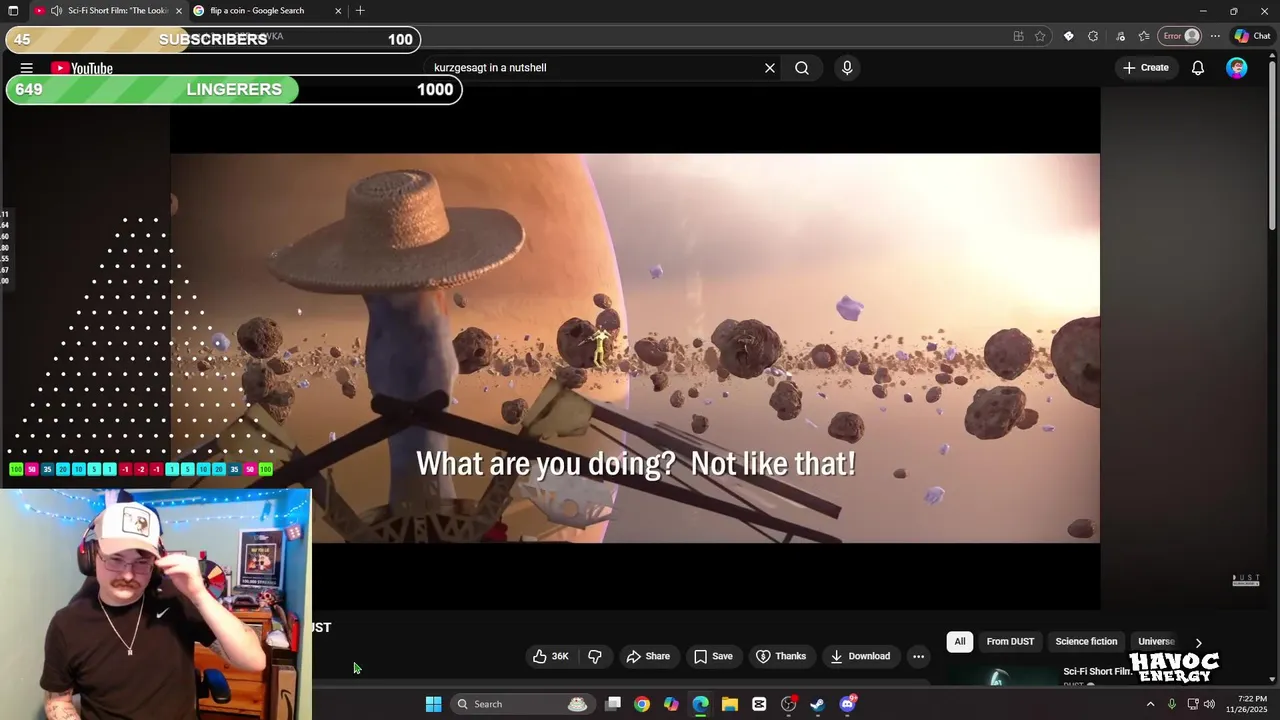Open Copilot from the taskbar
The image size is (1280, 720).
tap(671, 704)
